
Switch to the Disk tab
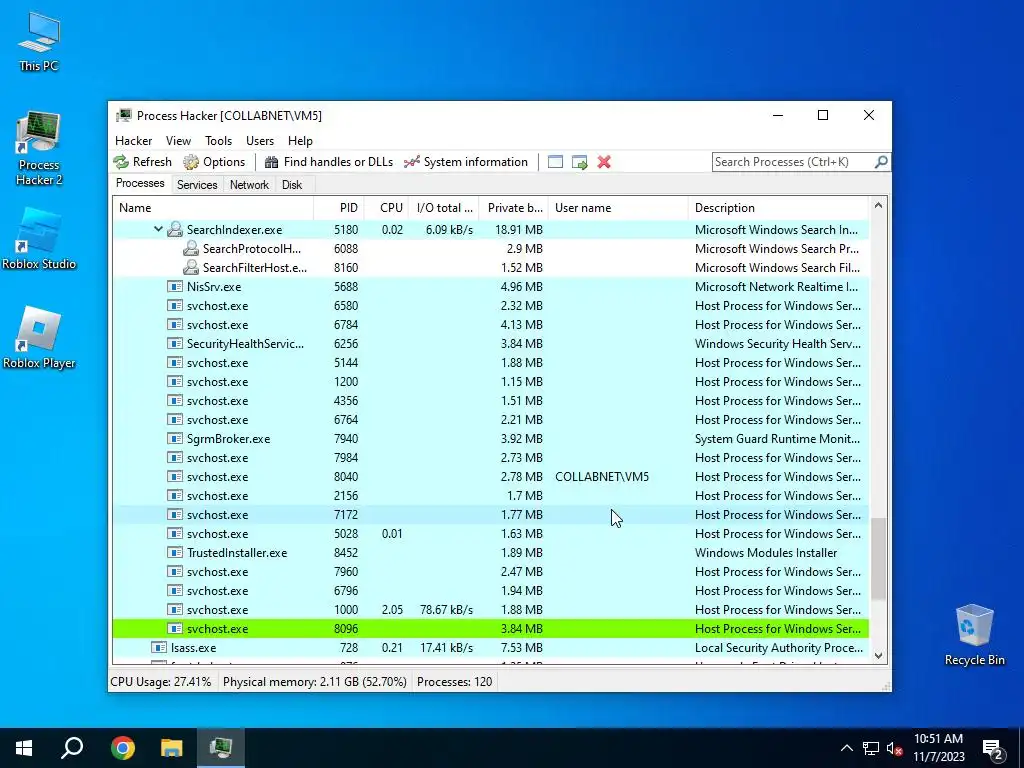[x=292, y=185]
